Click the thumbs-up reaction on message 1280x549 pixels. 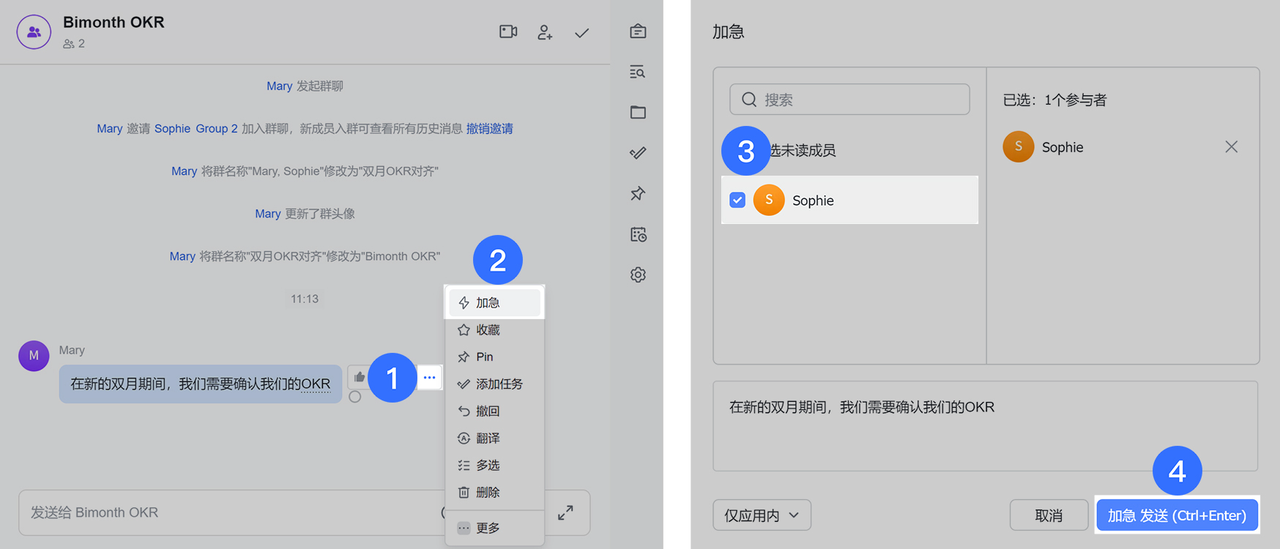(359, 377)
